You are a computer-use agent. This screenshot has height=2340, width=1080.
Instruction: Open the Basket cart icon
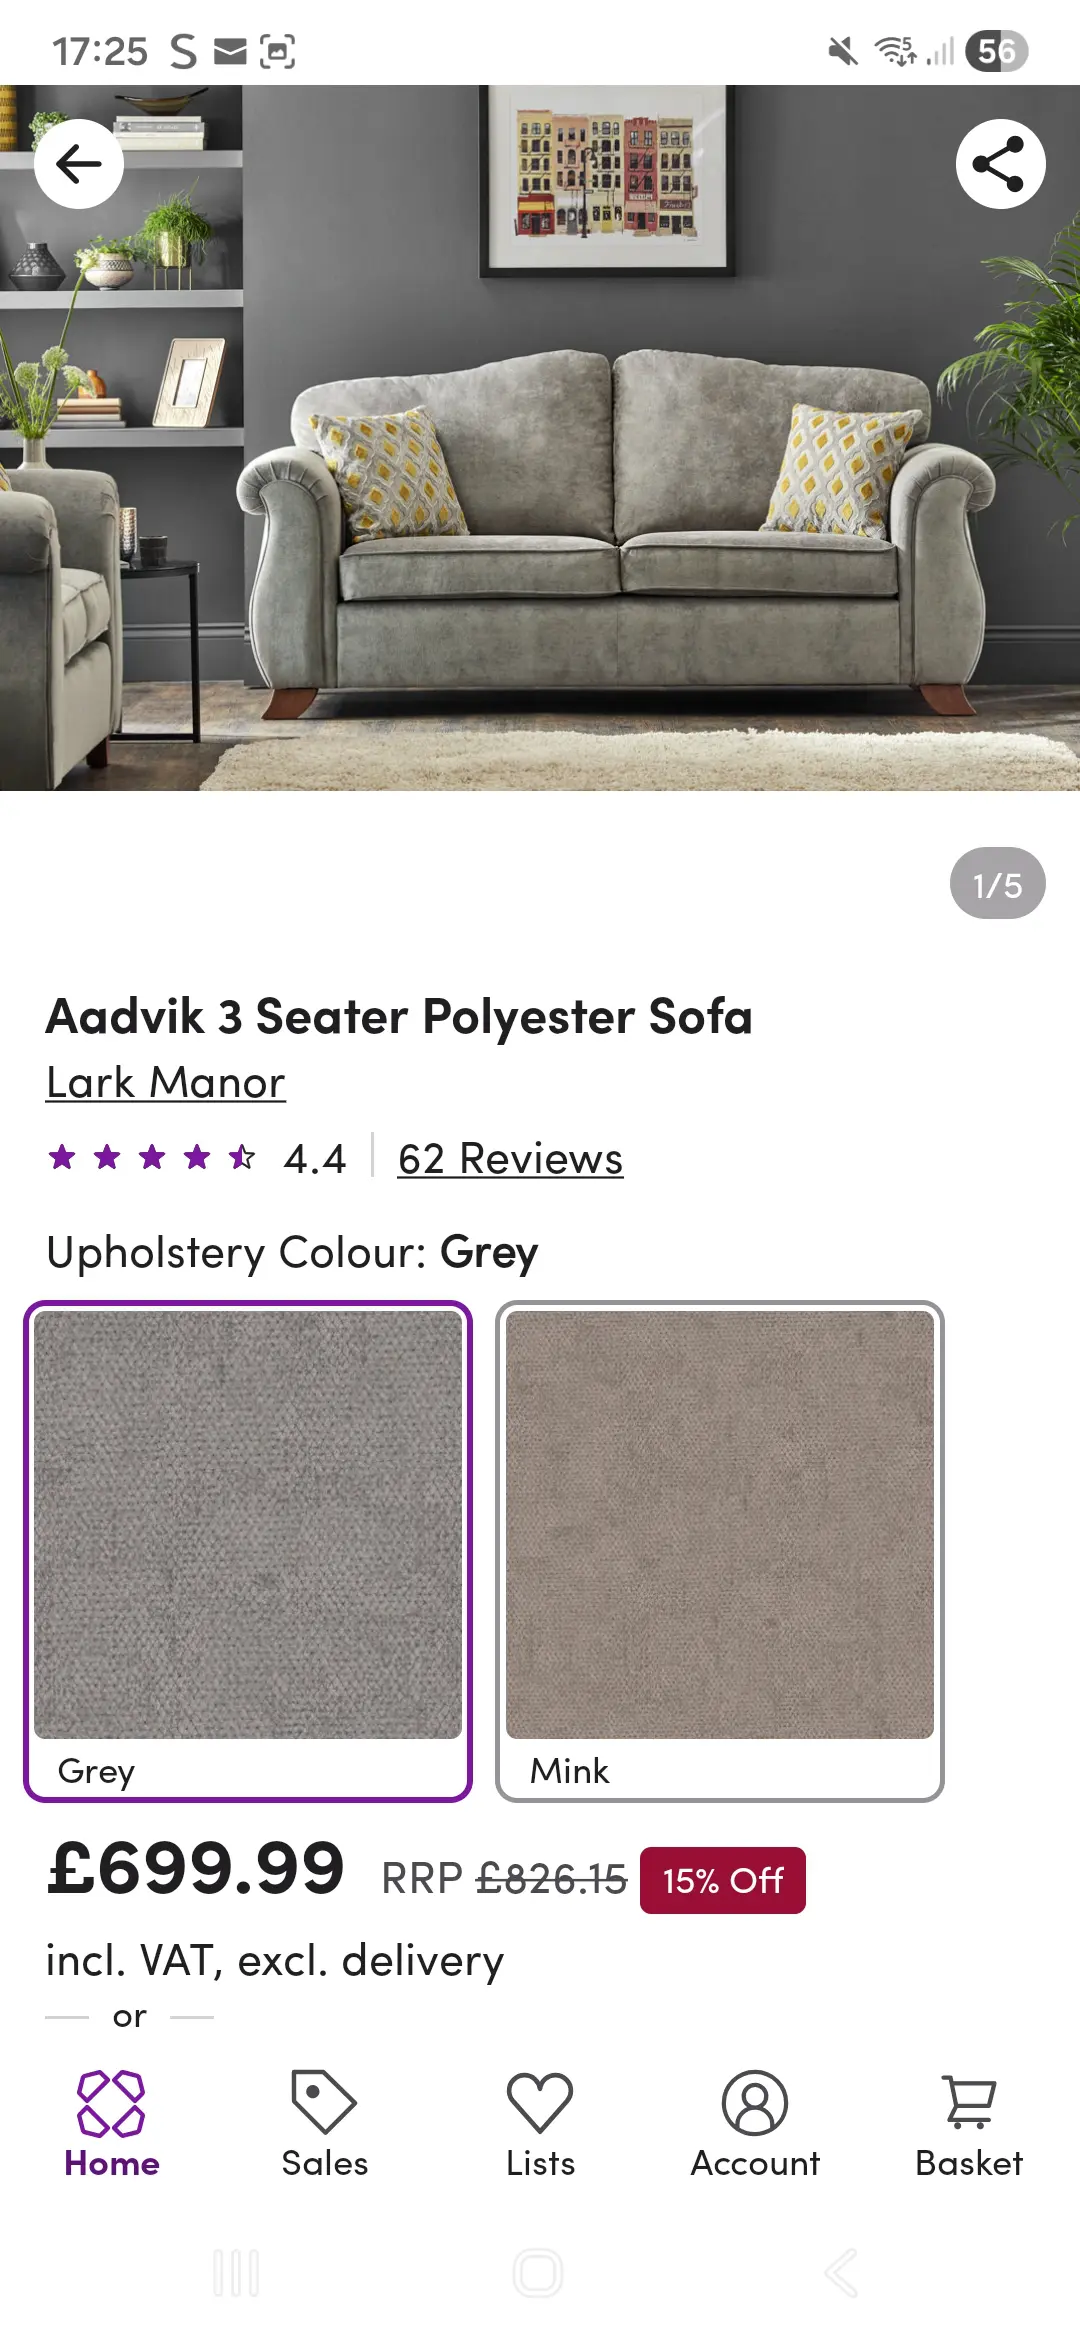[x=969, y=2102]
